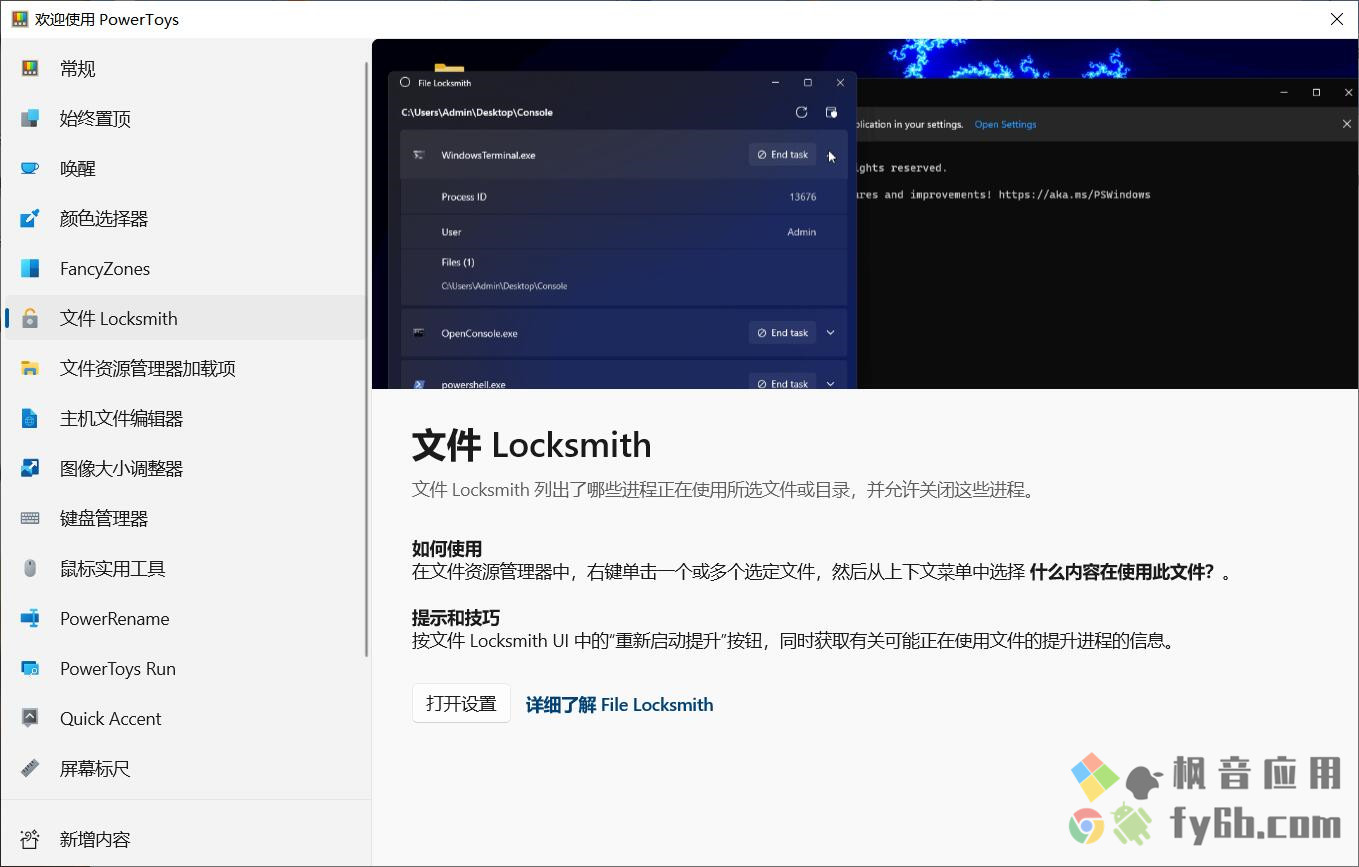Viewport: 1359px width, 867px height.
Task: Go to the 唤醒 section
Action: point(186,169)
